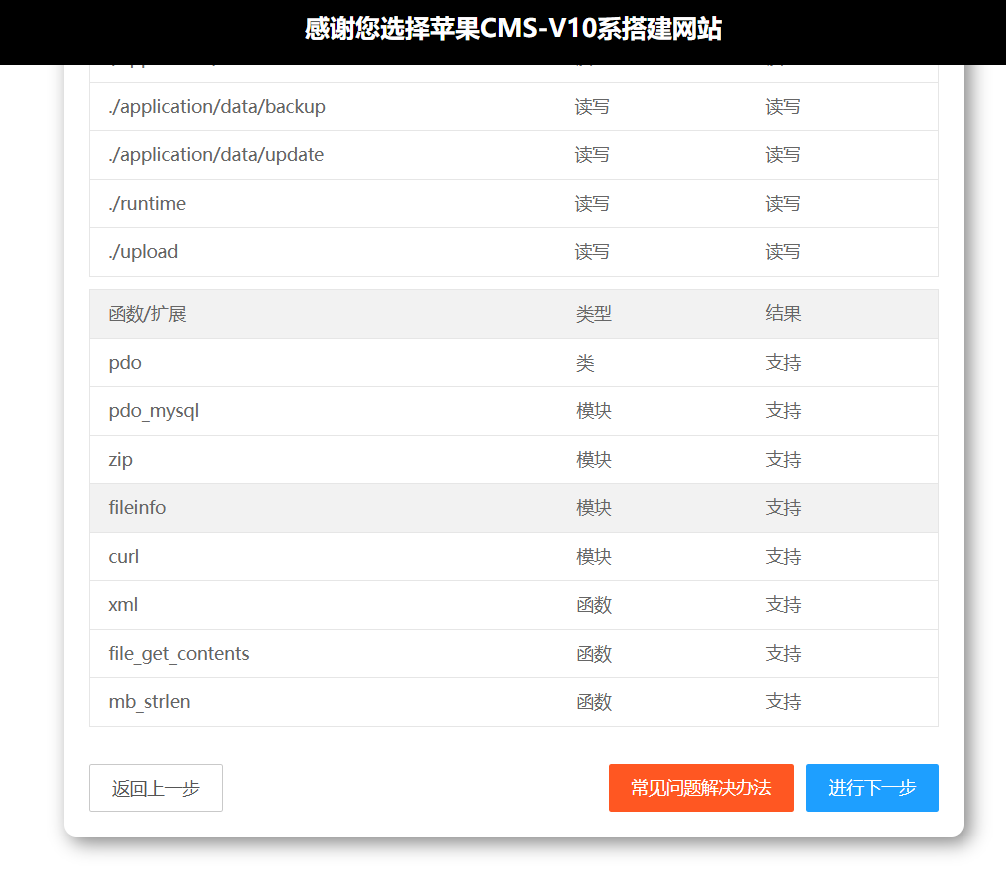Viewport: 1006px width, 870px height.
Task: Click the 返回上一步 button
Action: [x=156, y=788]
